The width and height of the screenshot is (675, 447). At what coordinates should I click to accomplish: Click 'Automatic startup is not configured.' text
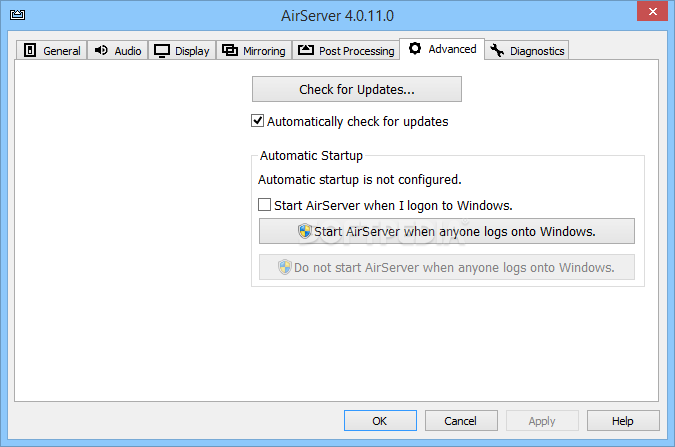(359, 179)
